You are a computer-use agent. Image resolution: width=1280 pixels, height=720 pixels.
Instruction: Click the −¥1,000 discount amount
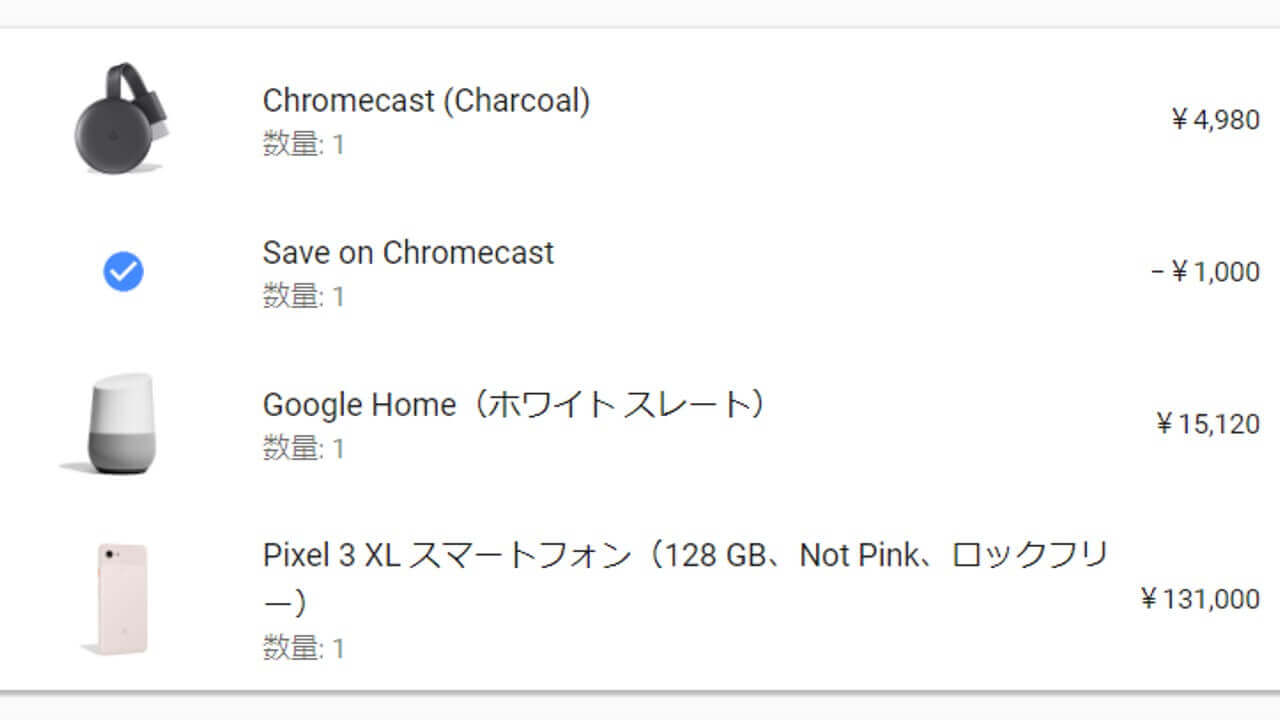coord(1205,272)
